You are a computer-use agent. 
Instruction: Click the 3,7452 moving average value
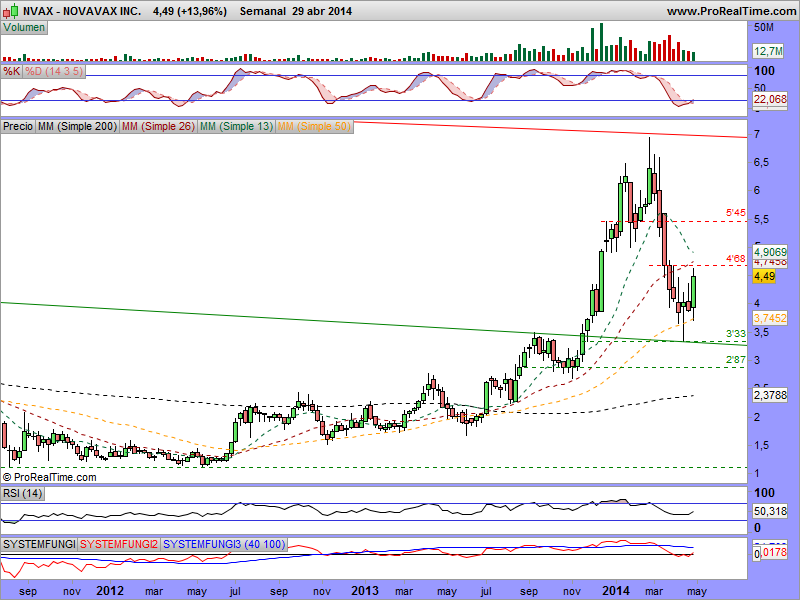point(770,318)
